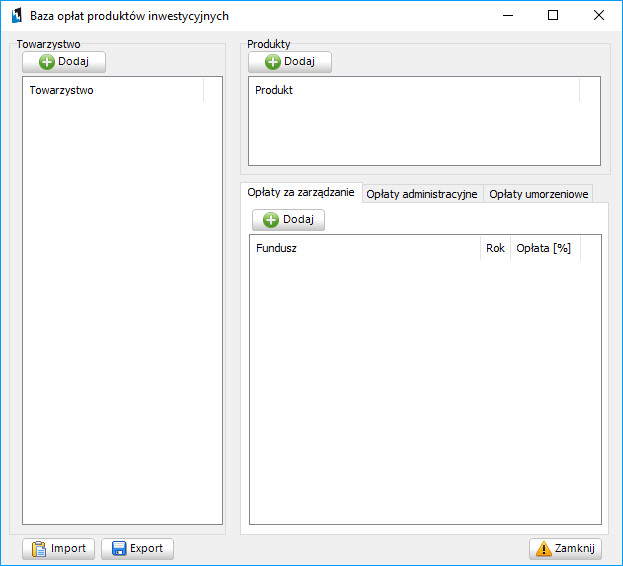Click the Rok column header
Screen dimensions: 623x566
(x=495, y=248)
